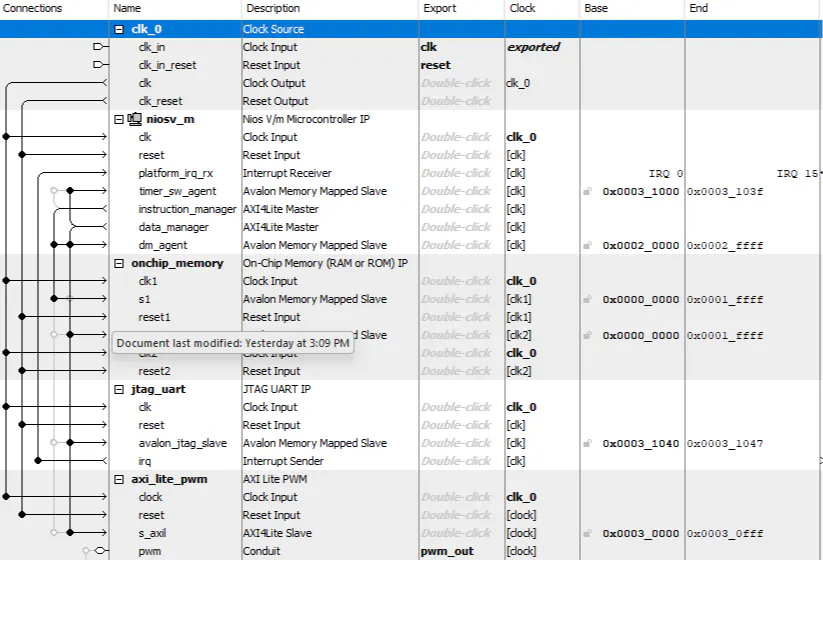823x617 pixels.
Task: Click the export arrow symbol for clk_in
Action: pyautogui.click(x=99, y=47)
